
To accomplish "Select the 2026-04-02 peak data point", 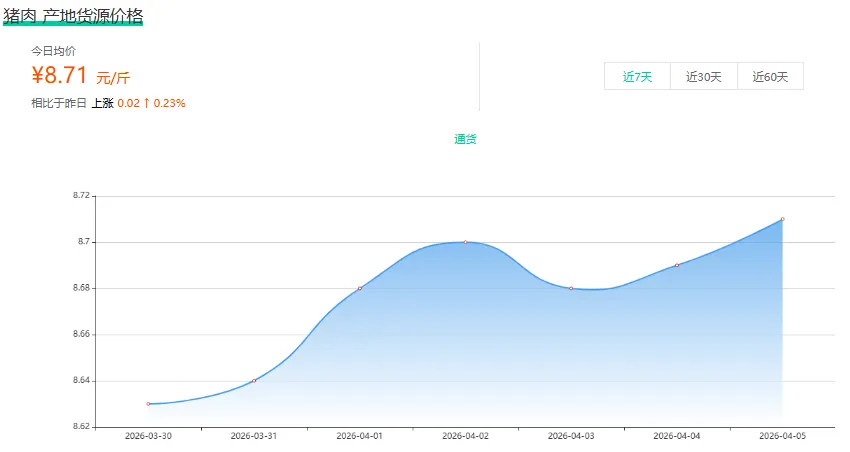I will click(x=465, y=242).
